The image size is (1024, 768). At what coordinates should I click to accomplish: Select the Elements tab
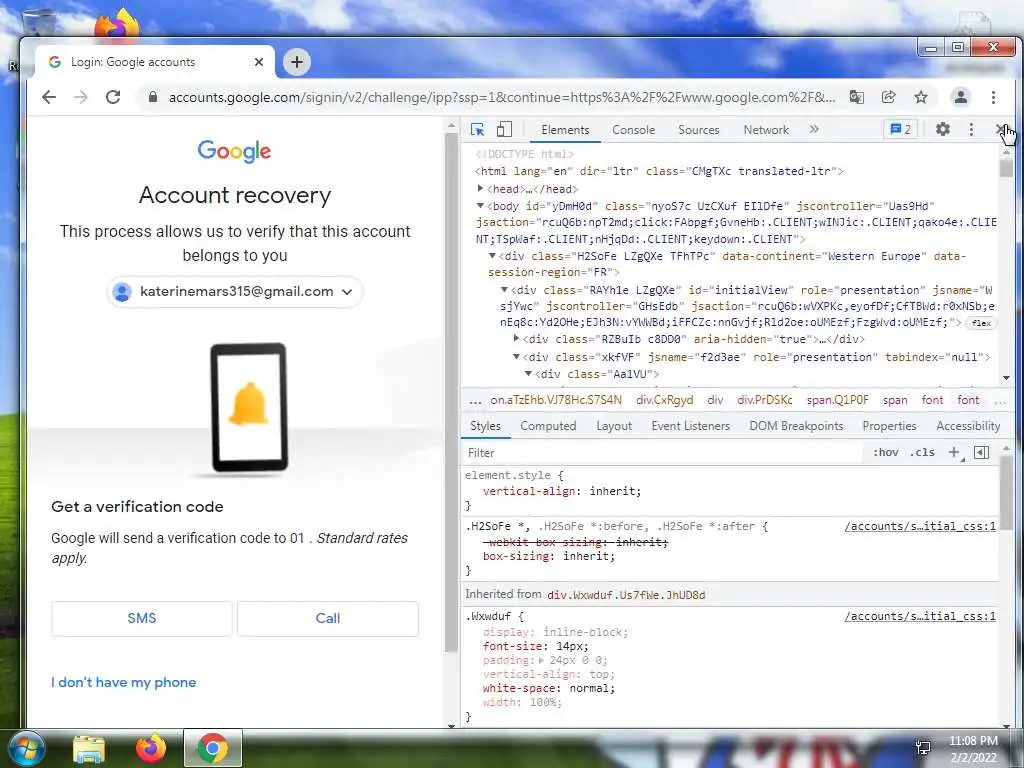[x=565, y=129]
